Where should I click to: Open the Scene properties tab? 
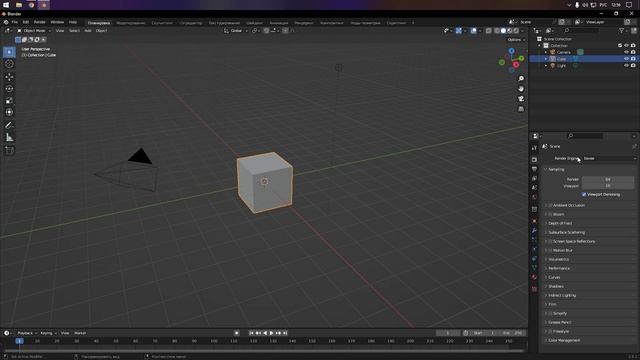coord(534,188)
